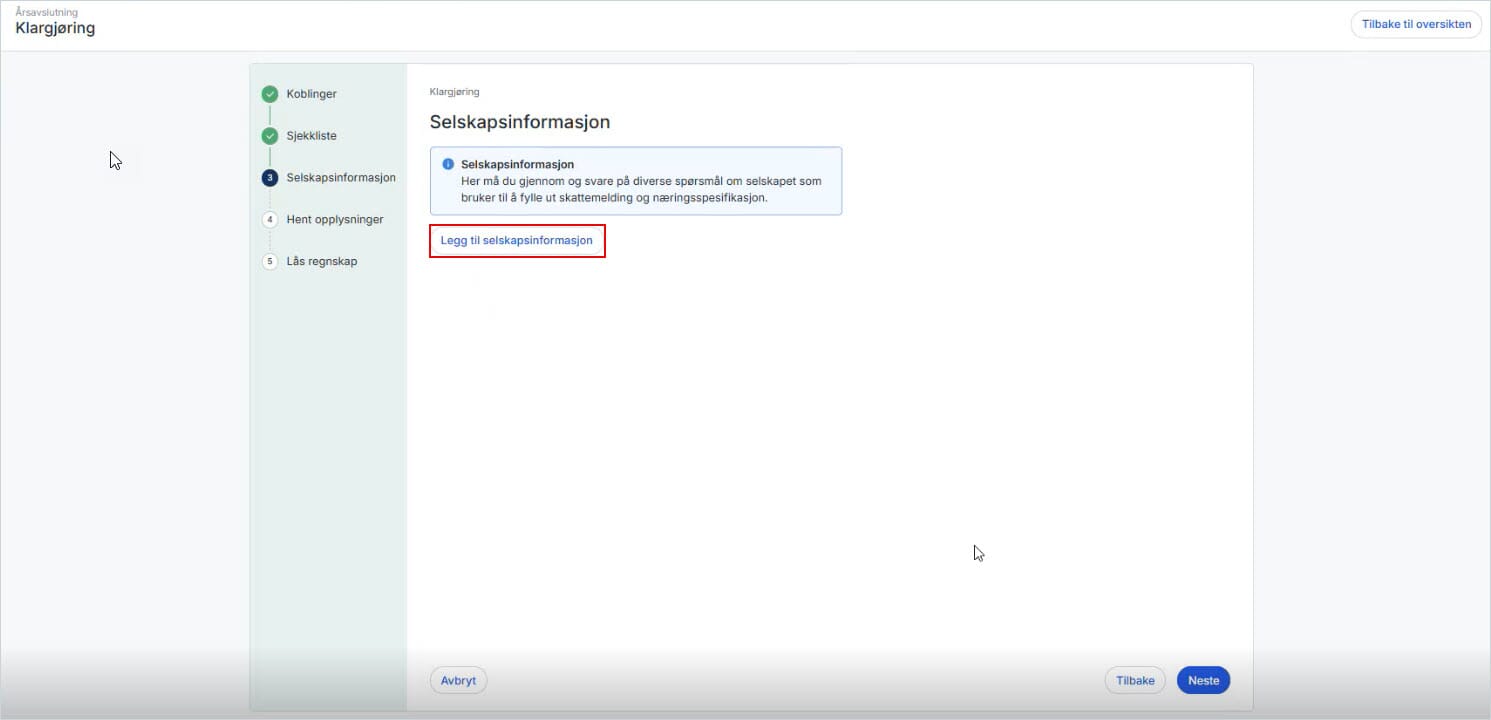Viewport: 1491px width, 720px height.
Task: Open the Selskapsinformasjon step in sidebar
Action: click(341, 178)
